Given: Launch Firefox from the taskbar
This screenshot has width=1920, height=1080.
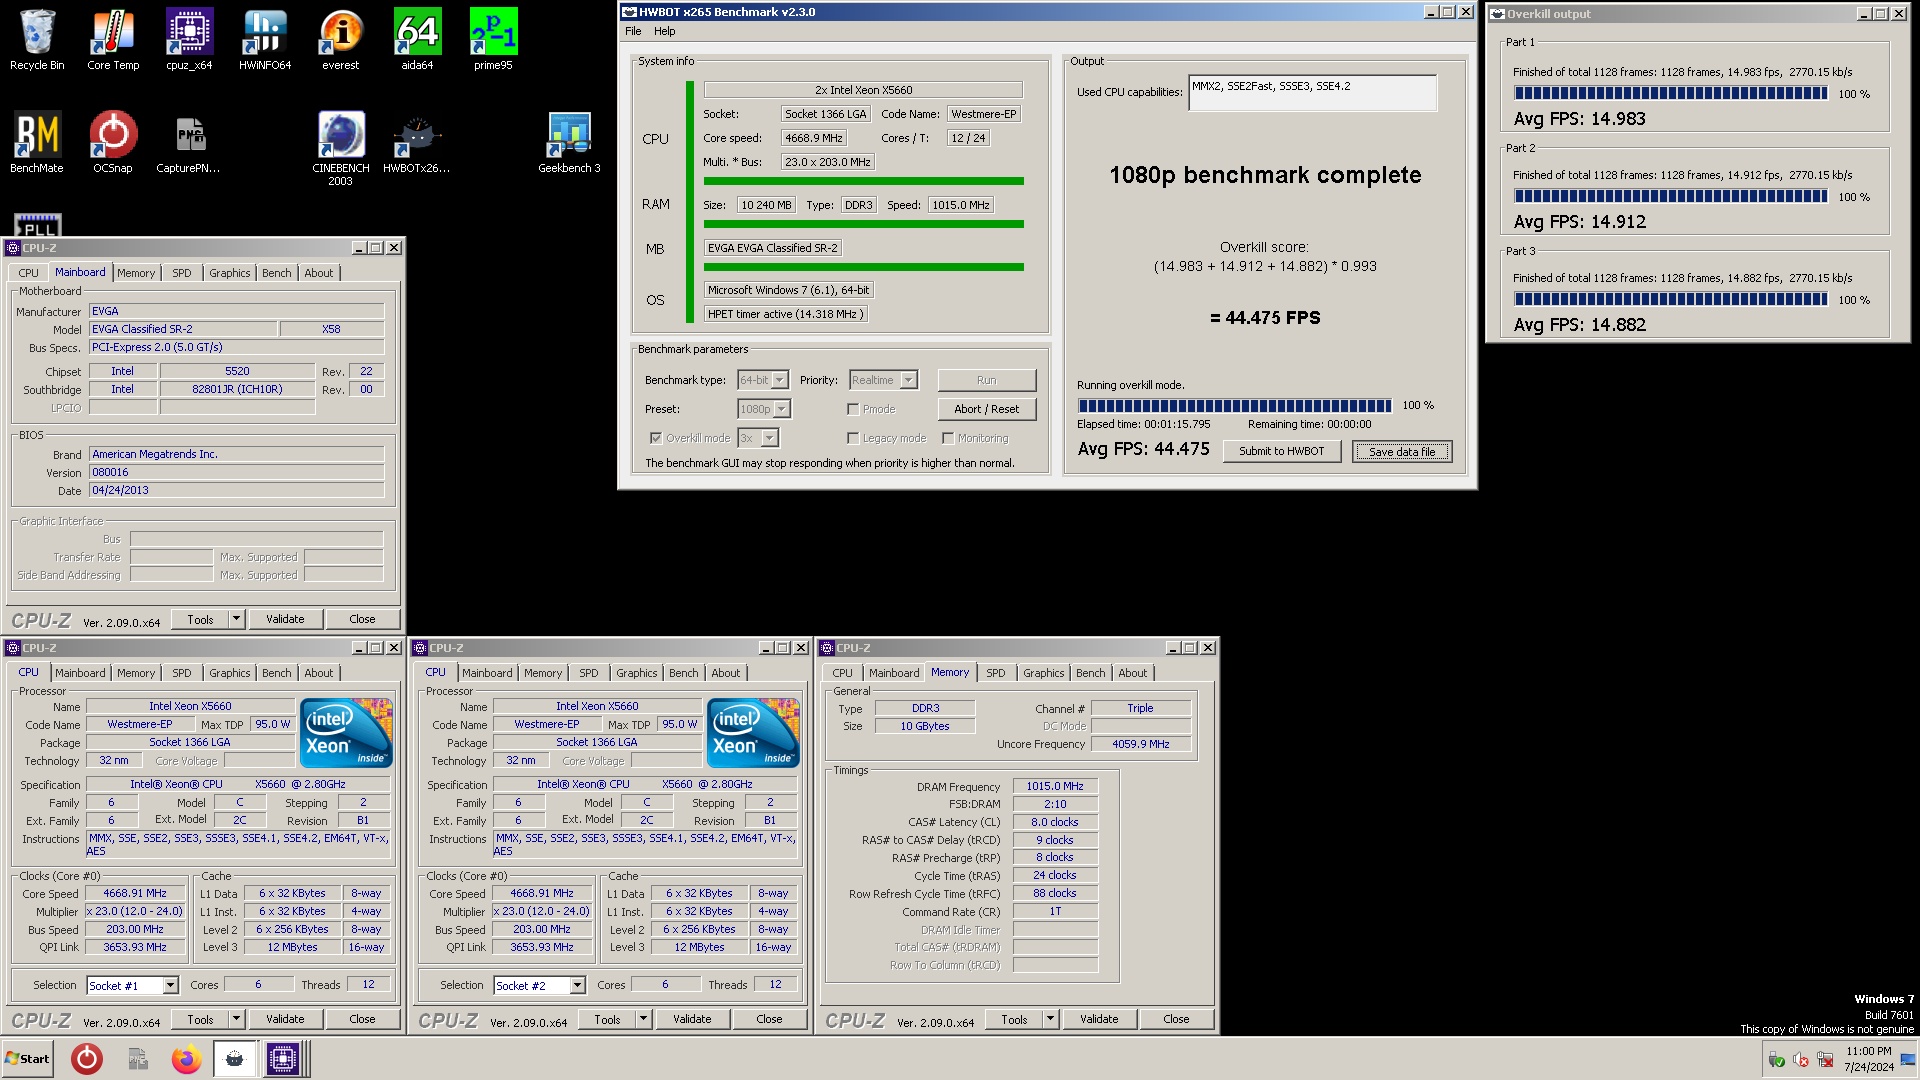Looking at the screenshot, I should 186,1059.
